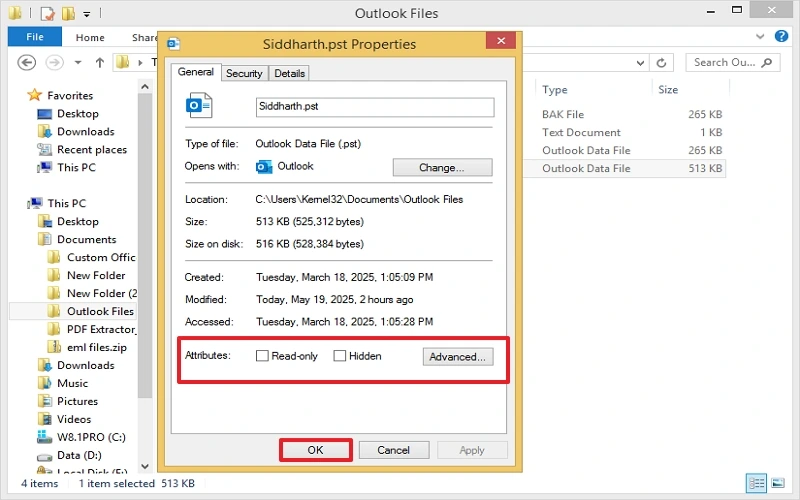Sort file list by Size column

668,90
